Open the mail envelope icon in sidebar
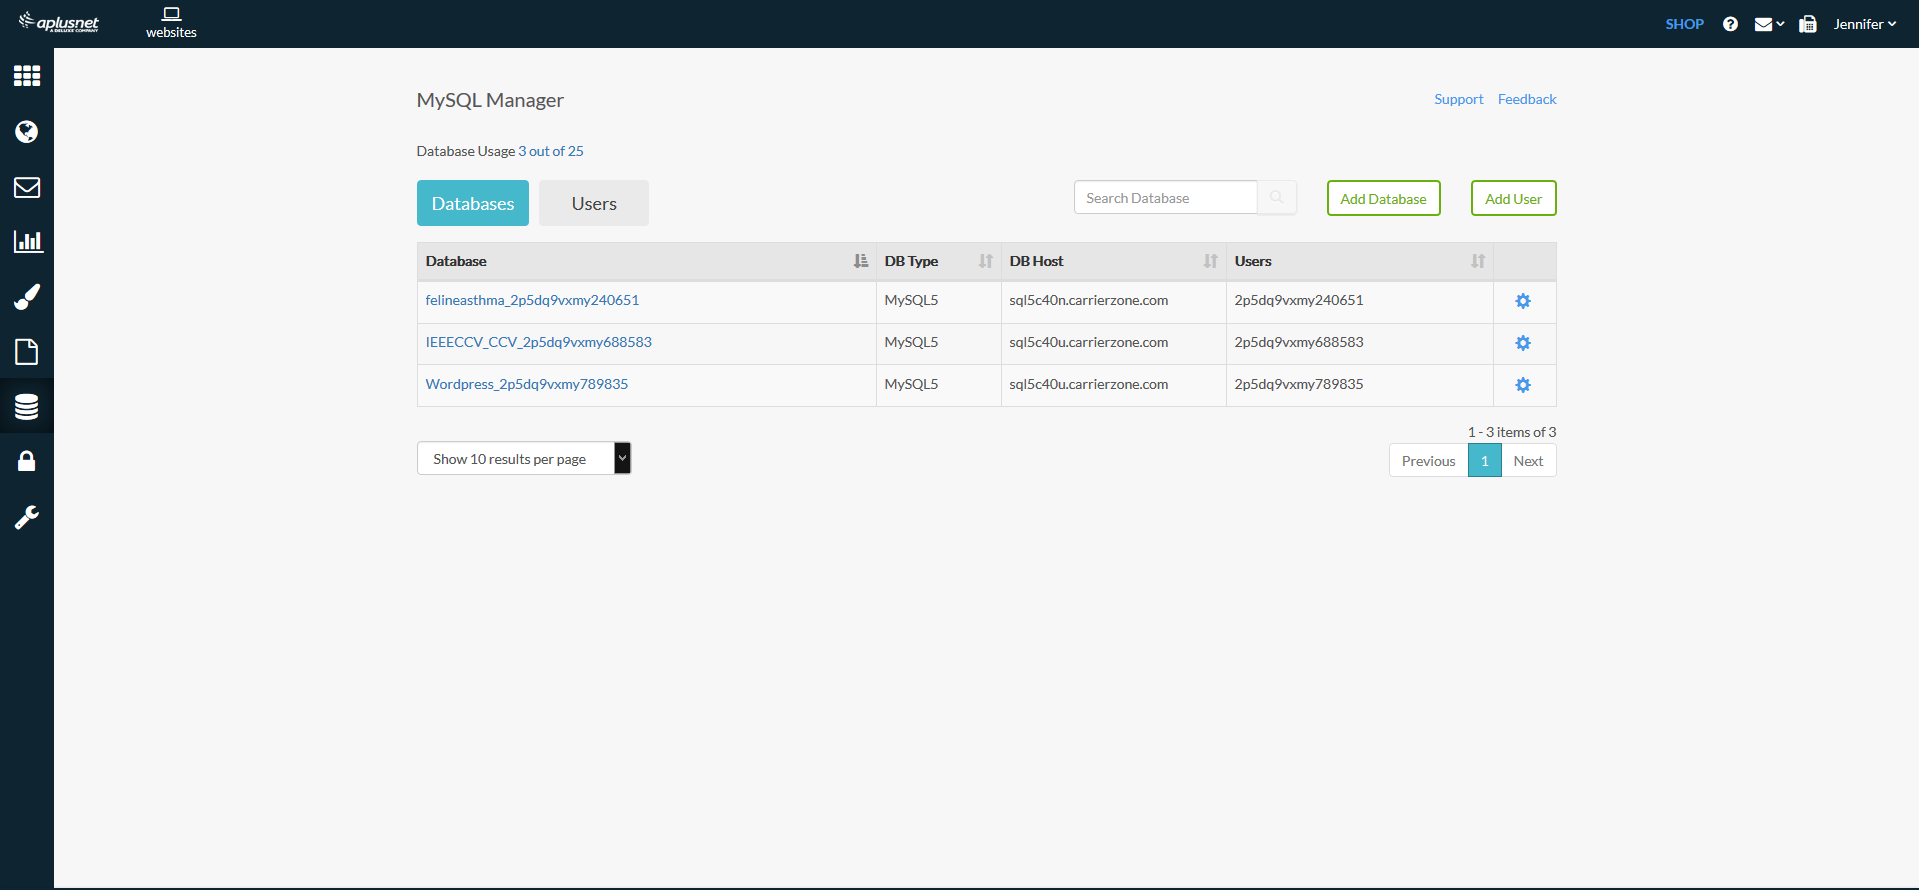Image resolution: width=1919 pixels, height=890 pixels. coord(27,187)
